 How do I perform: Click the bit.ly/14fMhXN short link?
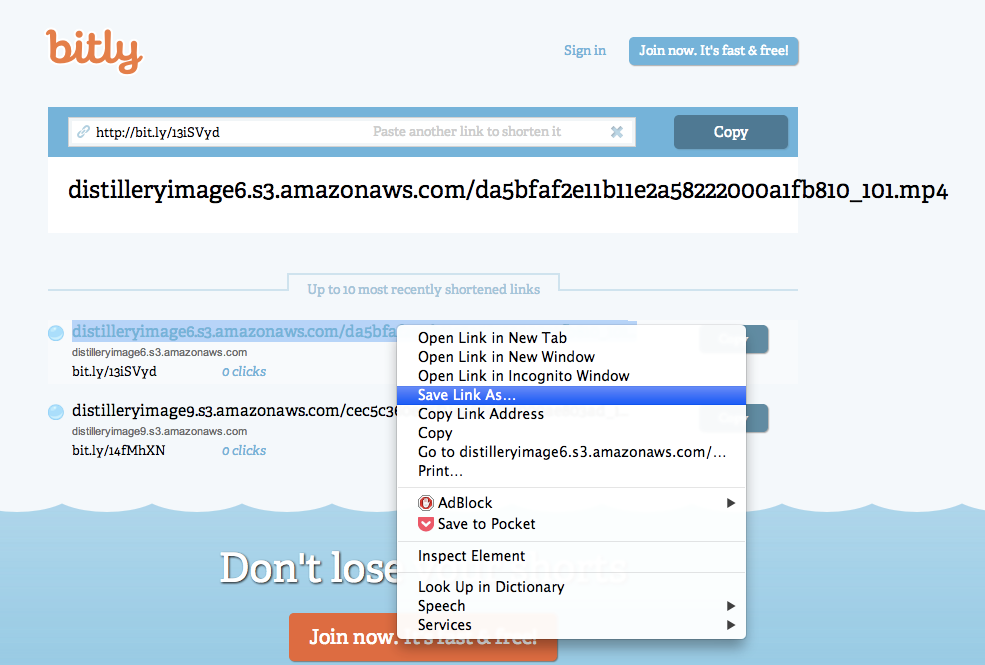[119, 450]
